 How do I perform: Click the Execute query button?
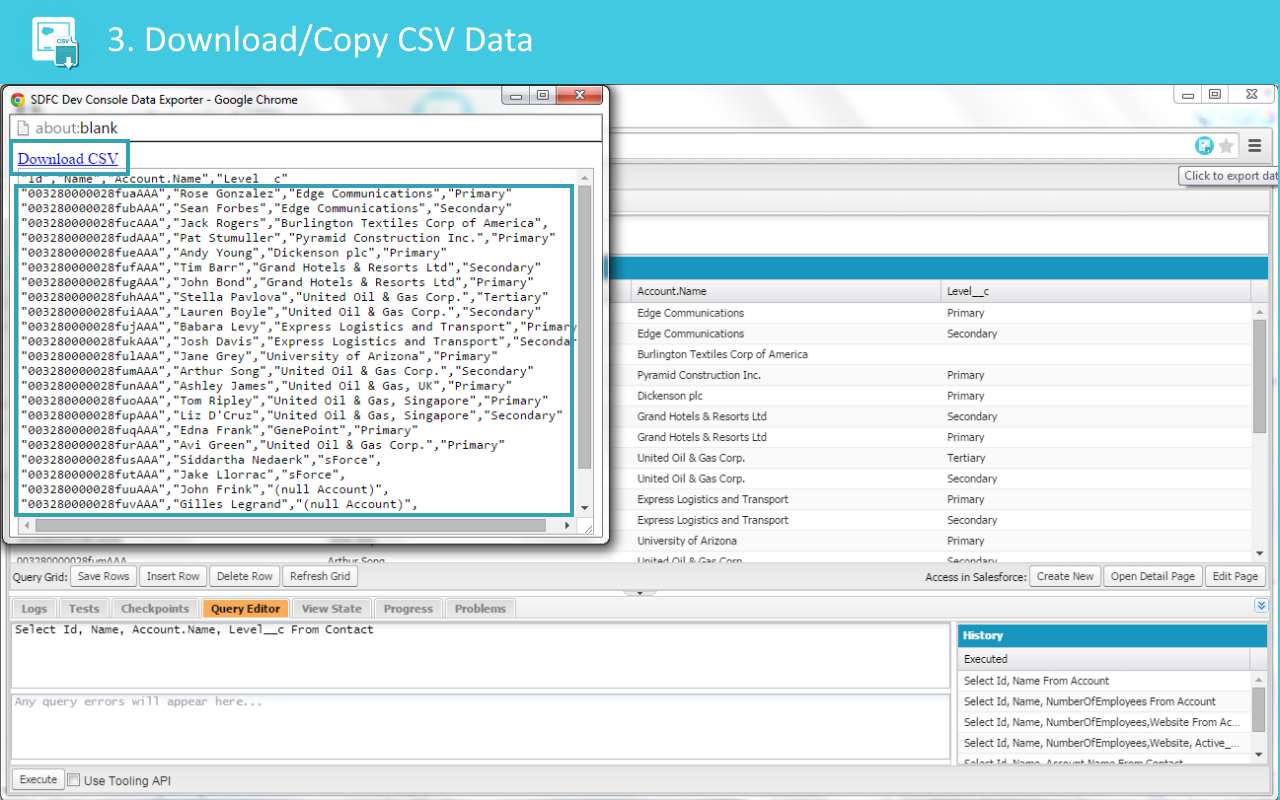tap(39, 780)
